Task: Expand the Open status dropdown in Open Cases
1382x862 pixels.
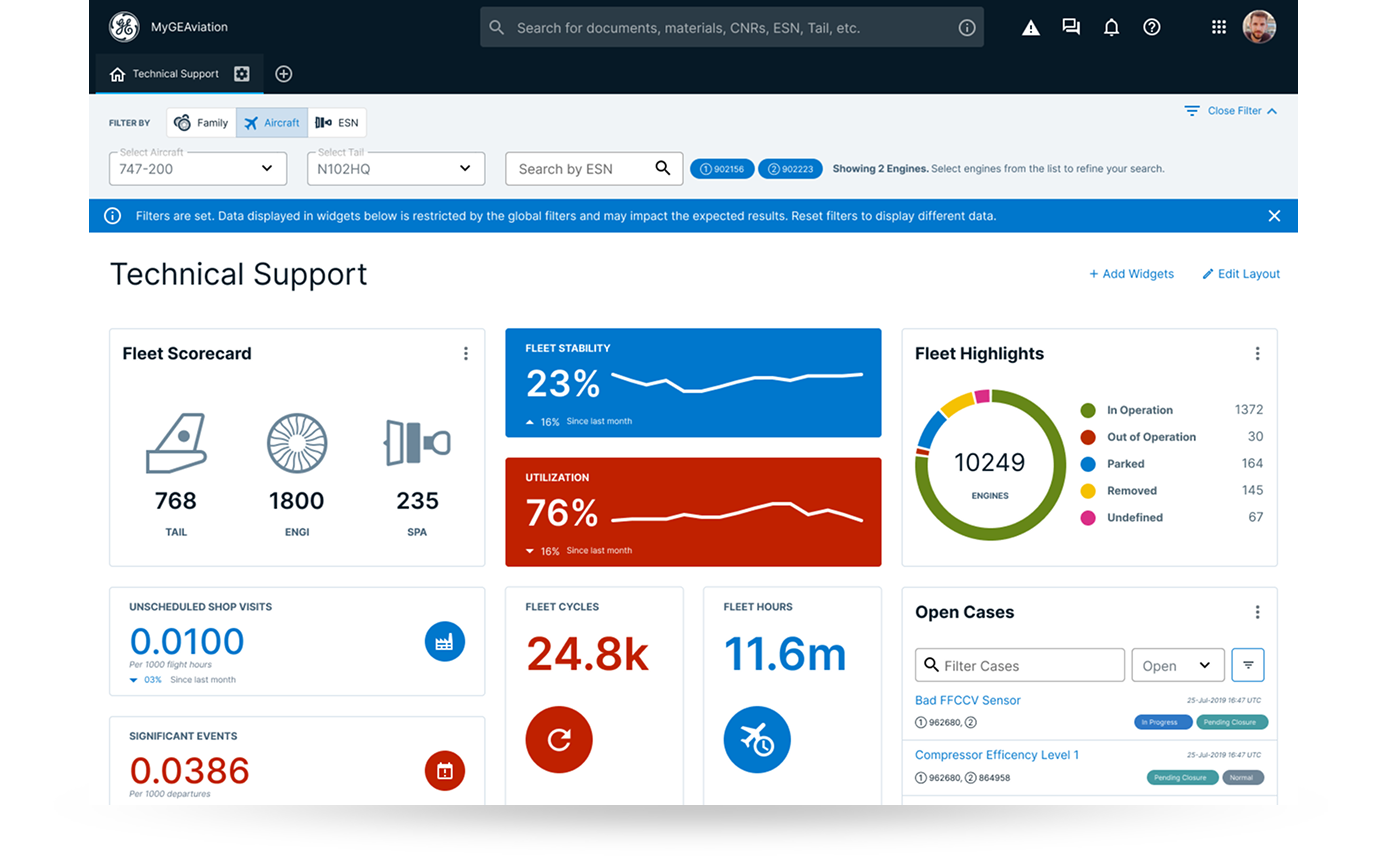Action: pos(1178,666)
